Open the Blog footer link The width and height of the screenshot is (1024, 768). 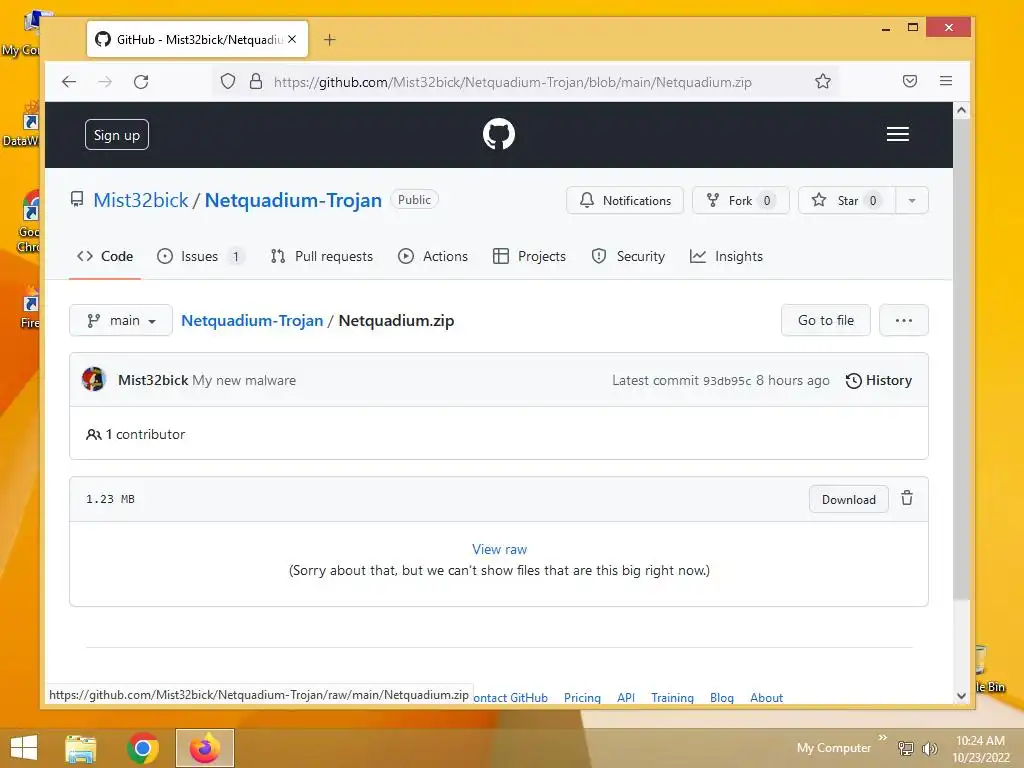point(722,697)
